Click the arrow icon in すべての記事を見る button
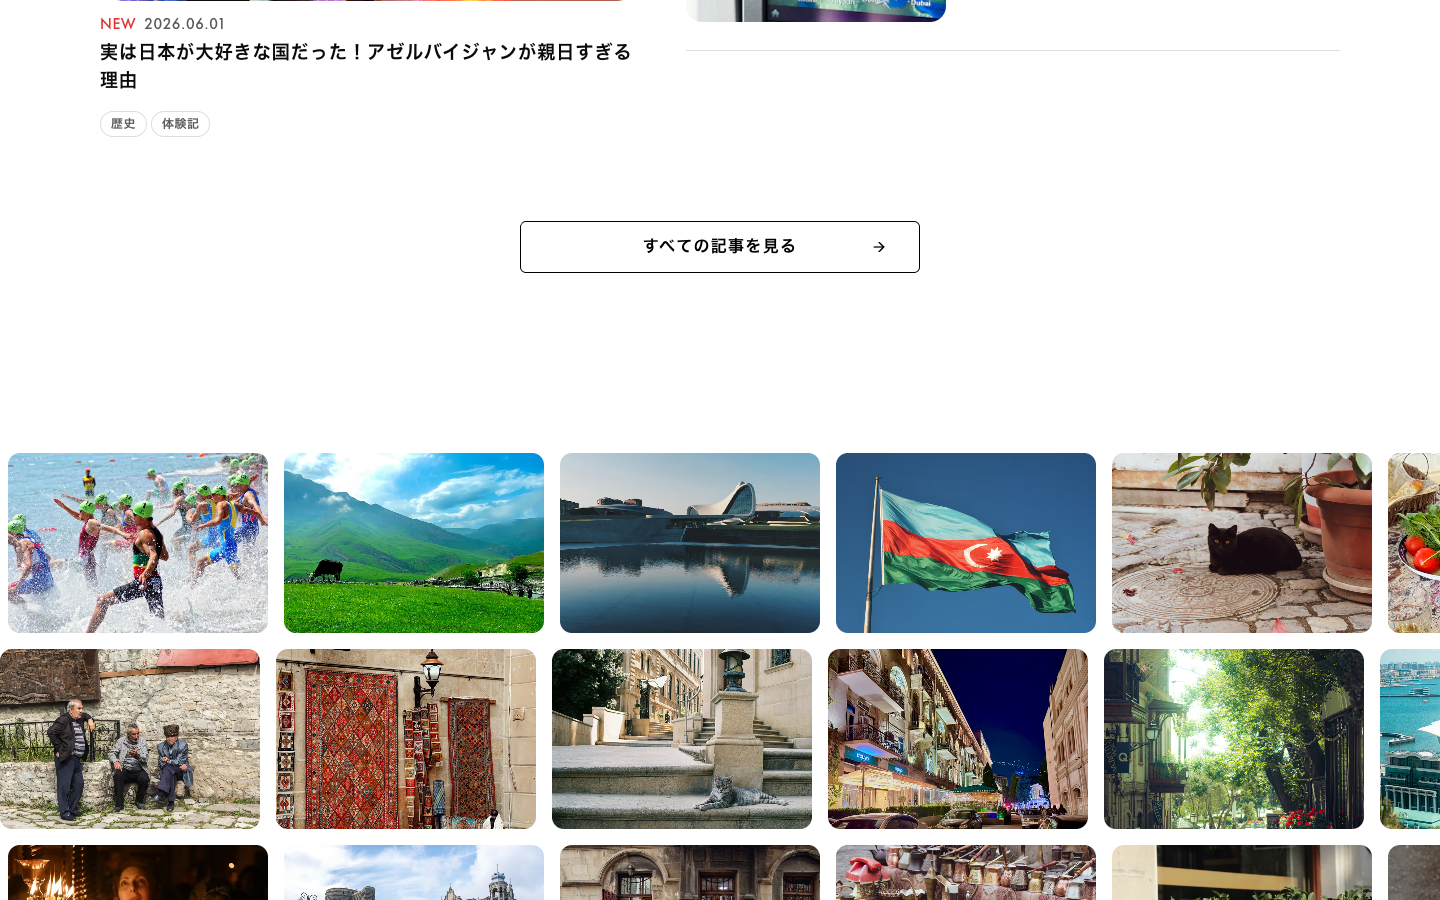The image size is (1440, 900). pos(879,247)
